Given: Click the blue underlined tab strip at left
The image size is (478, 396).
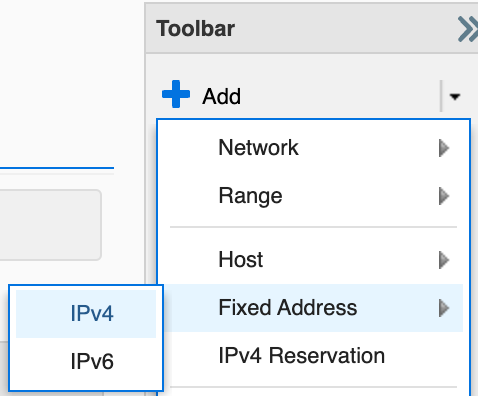Looking at the screenshot, I should pos(57,168).
